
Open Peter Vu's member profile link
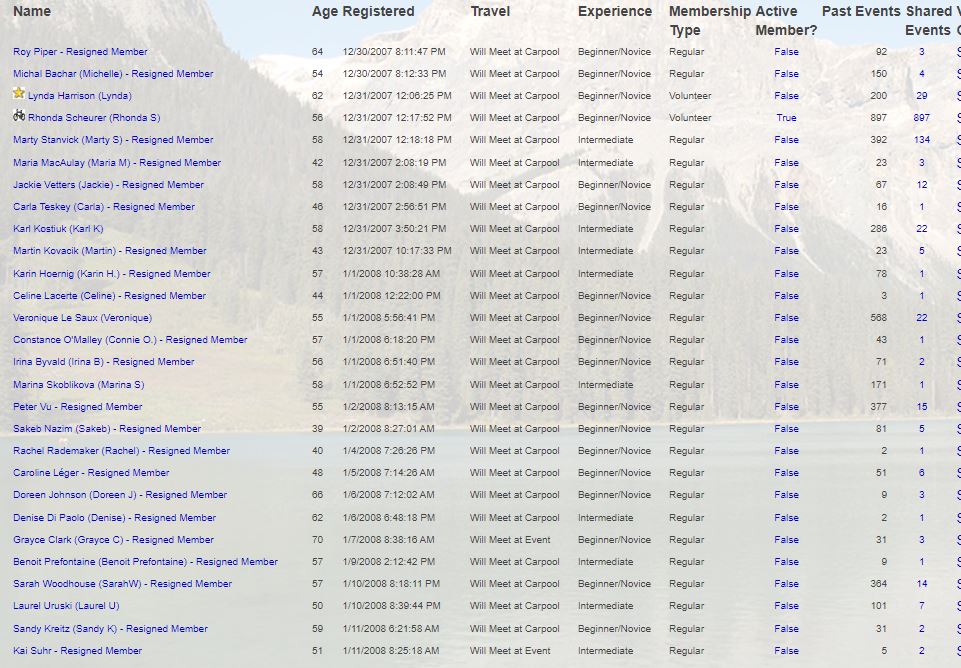point(77,407)
